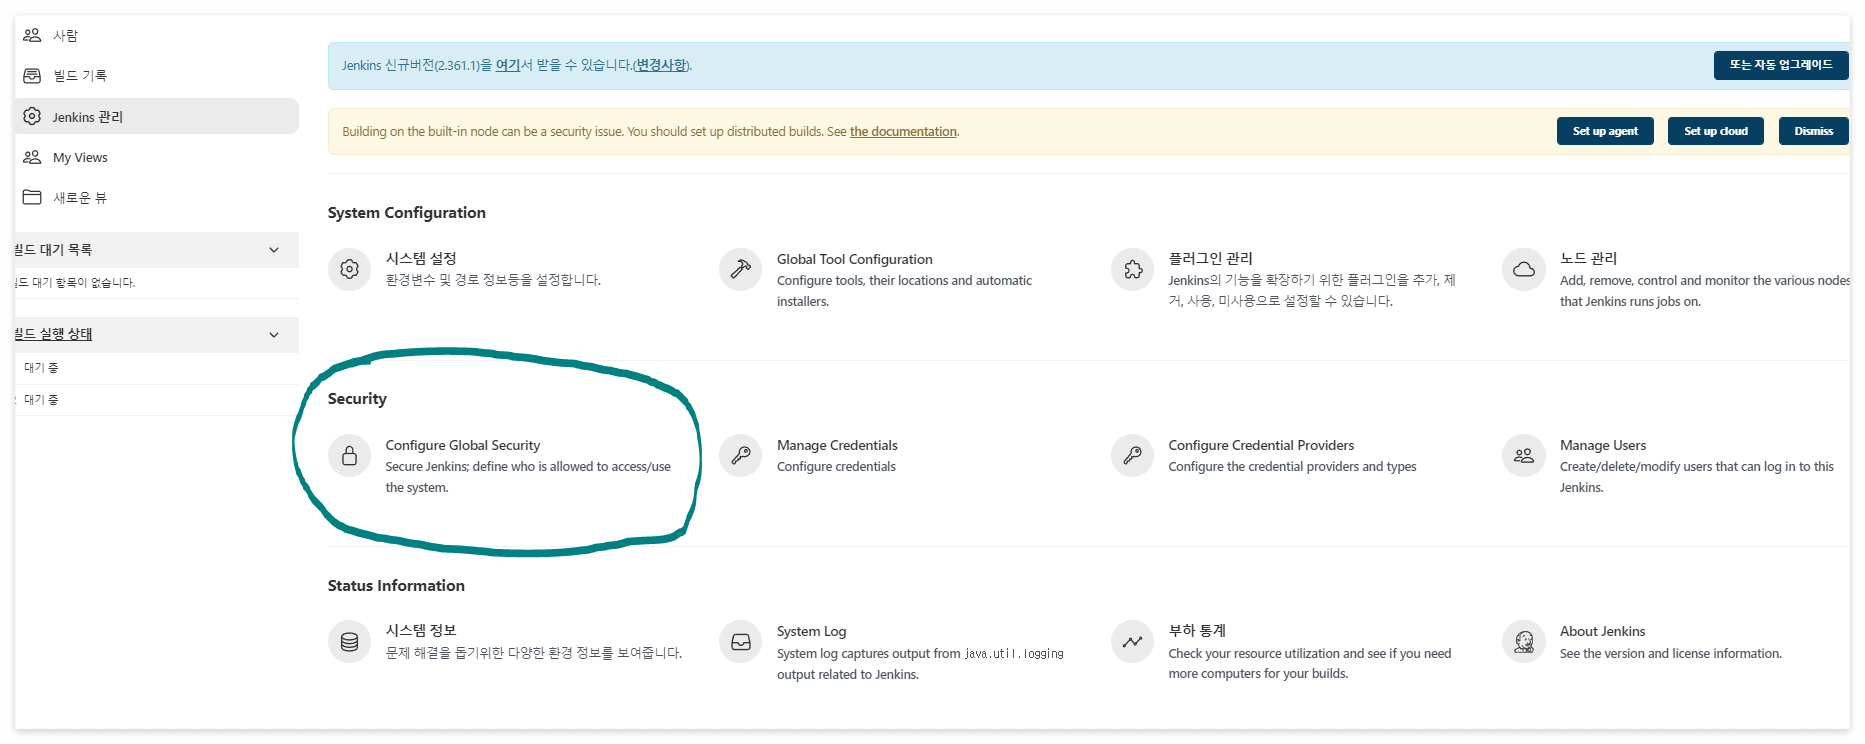The width and height of the screenshot is (1865, 744).
Task: Open the 노드 관리 title
Action: (1588, 258)
